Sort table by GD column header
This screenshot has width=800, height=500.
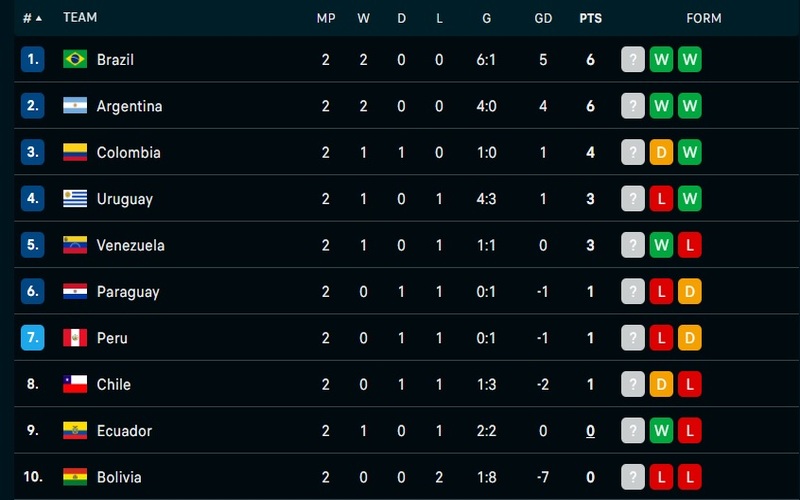click(543, 18)
